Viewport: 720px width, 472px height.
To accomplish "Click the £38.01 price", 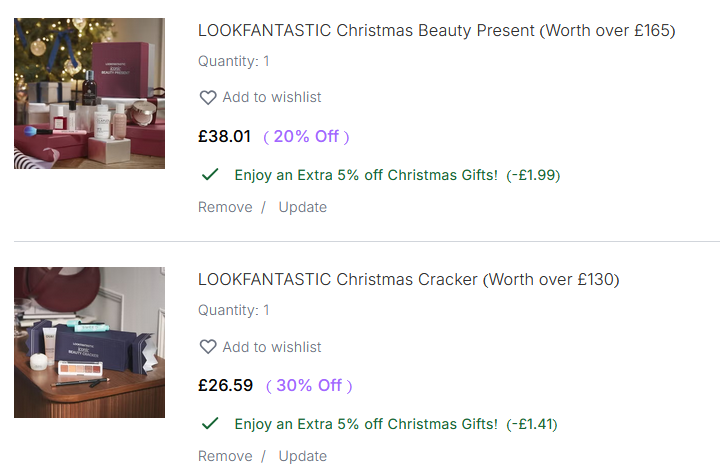I will (224, 136).
